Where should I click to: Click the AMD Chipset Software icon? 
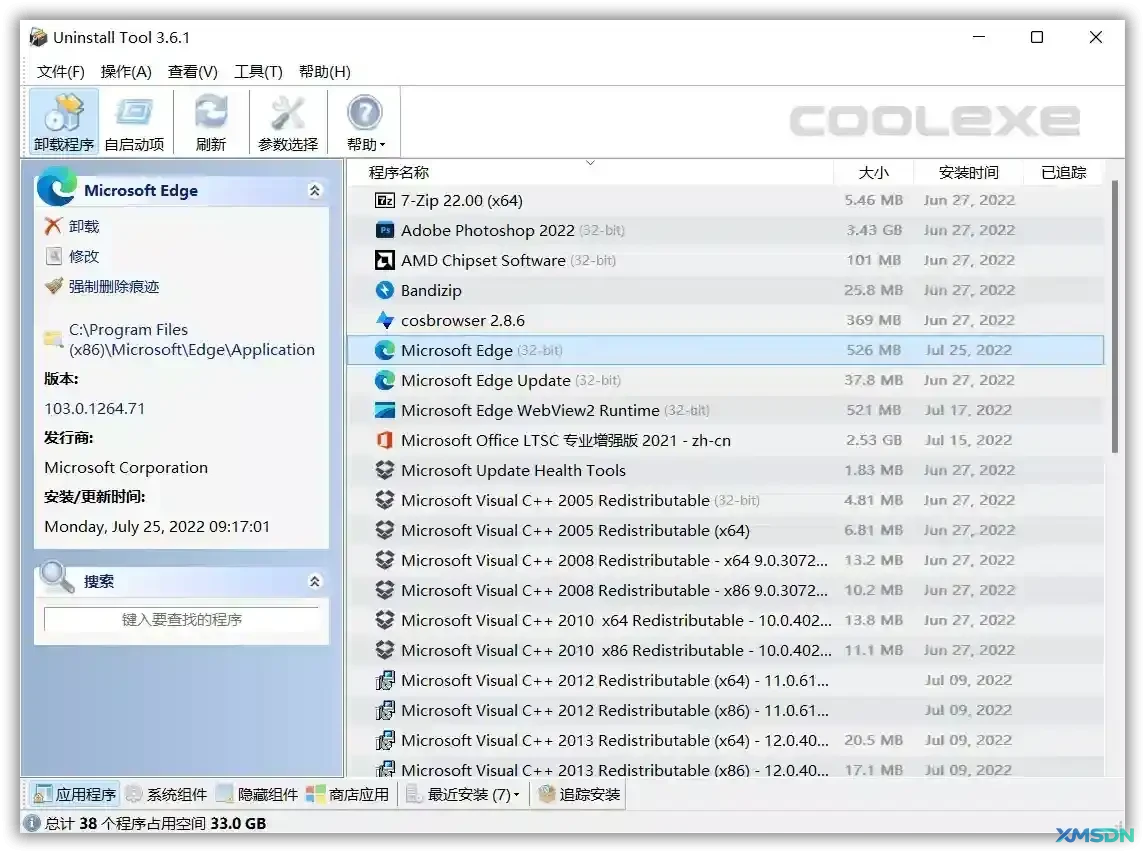[385, 260]
